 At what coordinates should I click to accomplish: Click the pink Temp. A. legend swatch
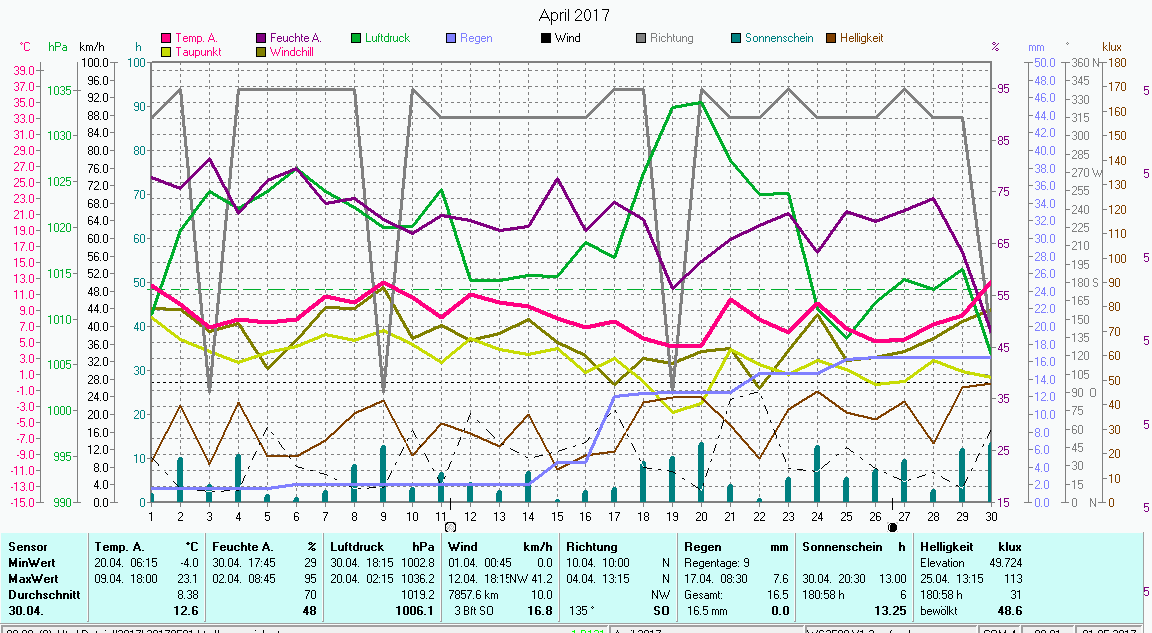(167, 39)
